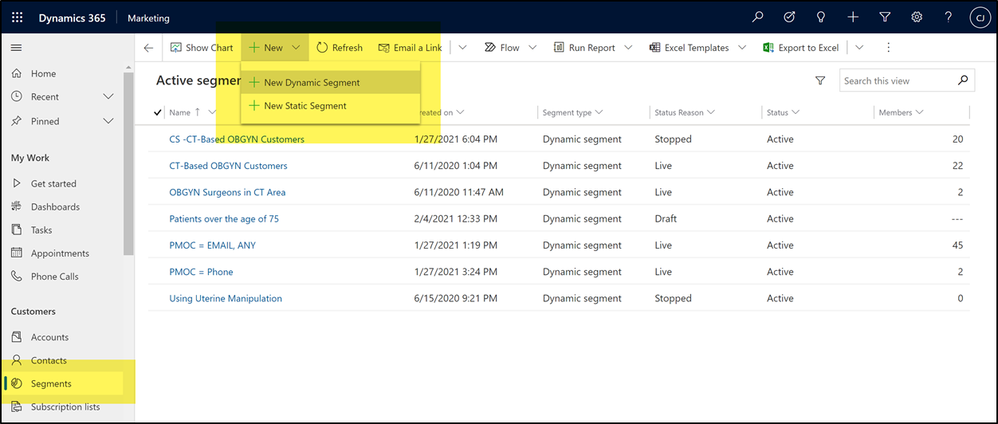Click the Flow command
This screenshot has height=424, width=998.
click(x=502, y=48)
